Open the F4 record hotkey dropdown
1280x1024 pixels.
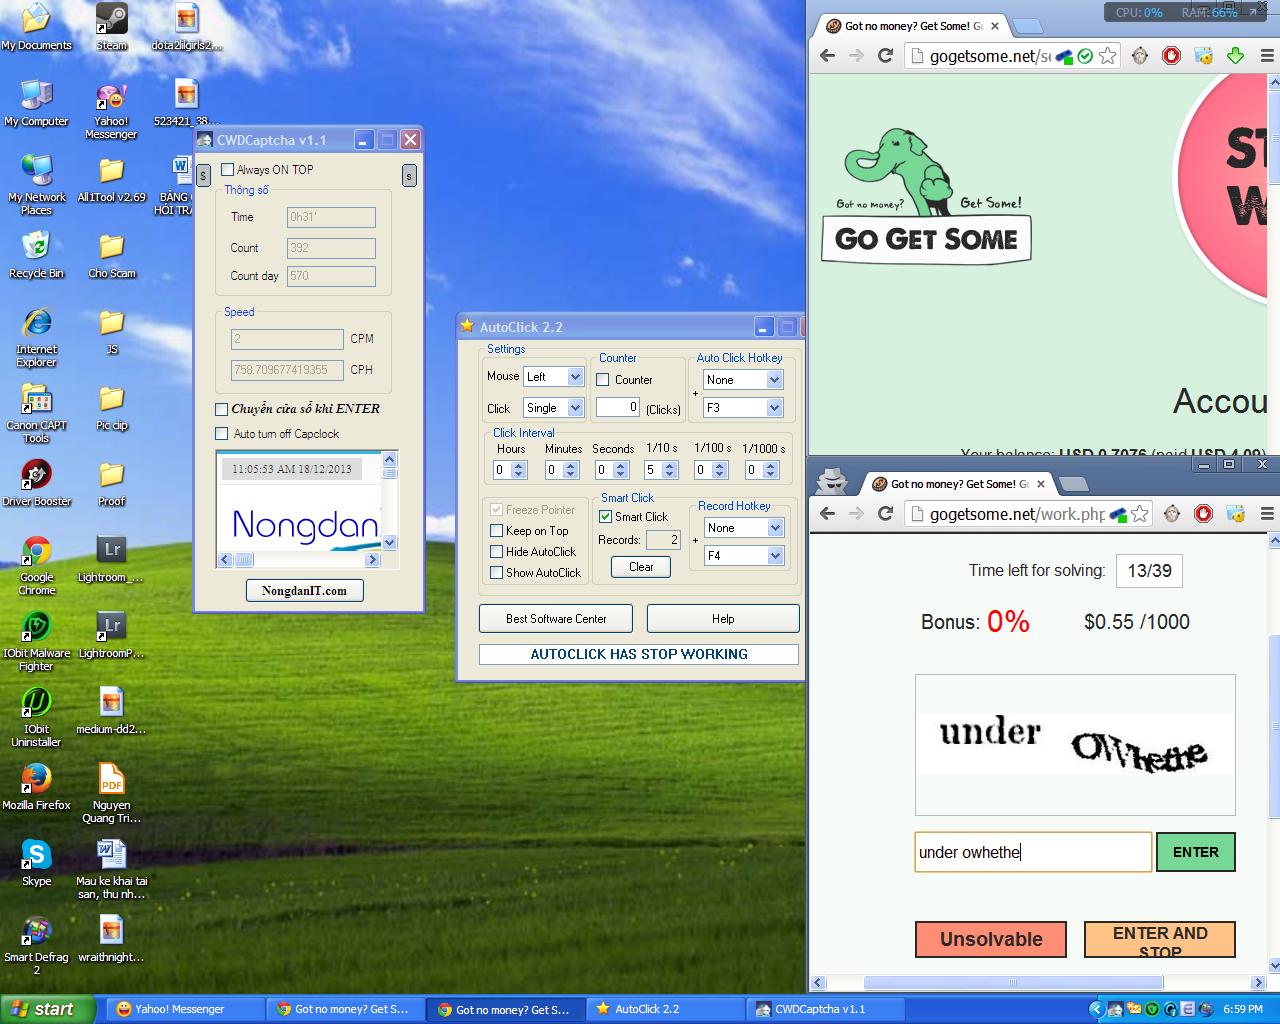tap(775, 556)
